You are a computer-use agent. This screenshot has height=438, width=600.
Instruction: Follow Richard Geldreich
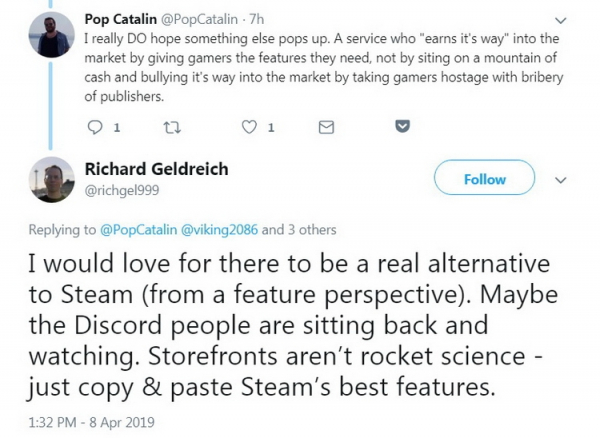[484, 180]
